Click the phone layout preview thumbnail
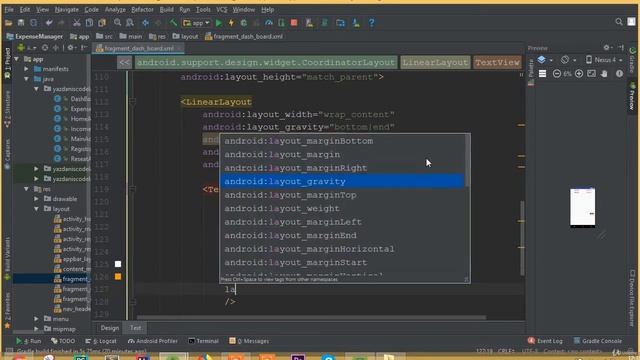640x360 pixels. click(582, 207)
